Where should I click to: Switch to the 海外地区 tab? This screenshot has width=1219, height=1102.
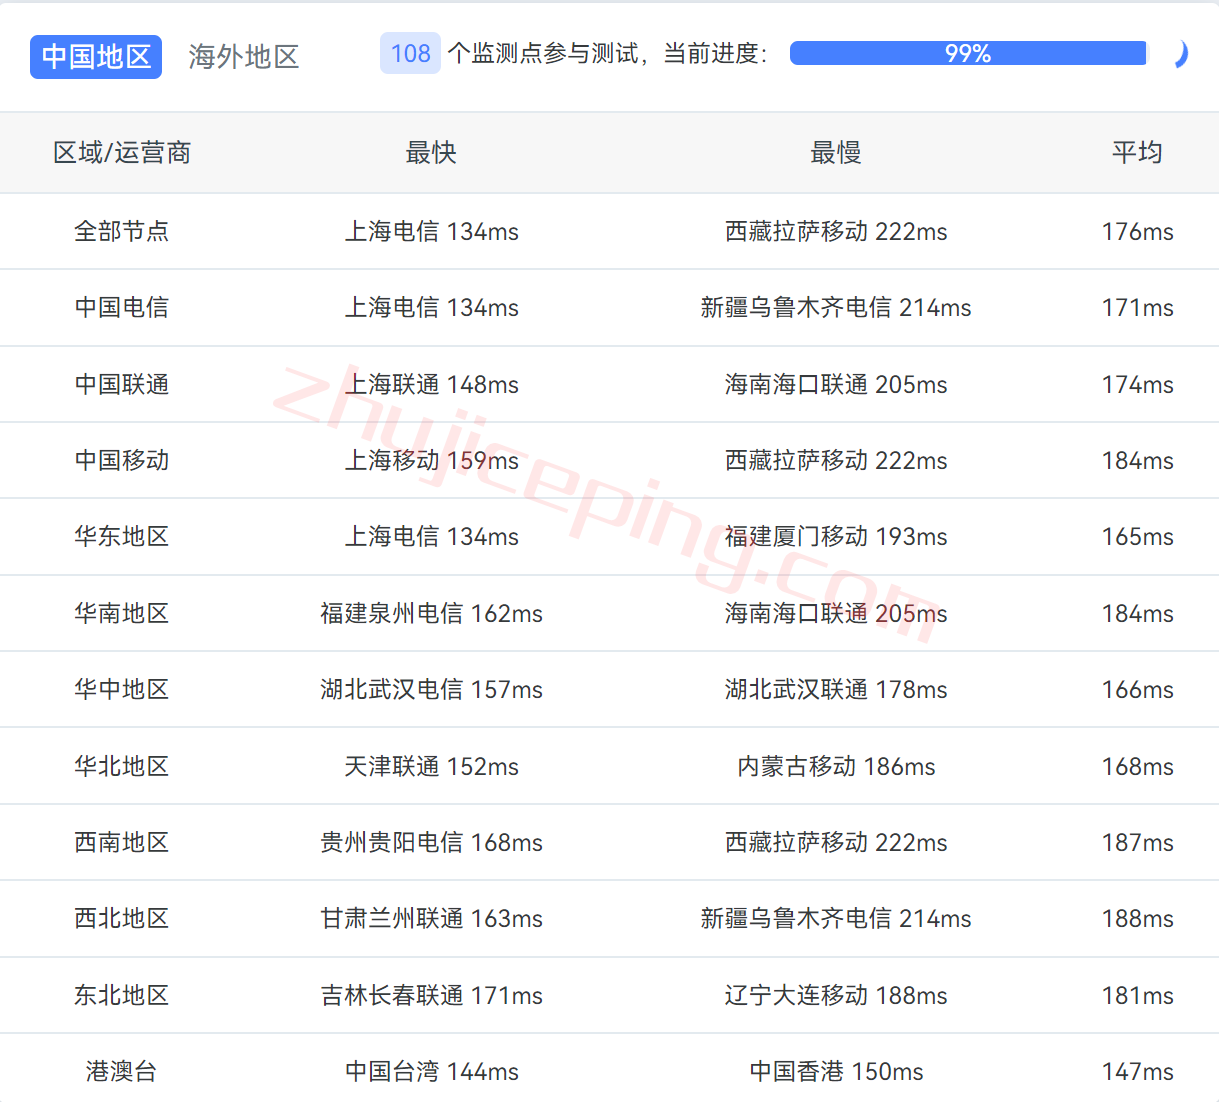pyautogui.click(x=244, y=57)
